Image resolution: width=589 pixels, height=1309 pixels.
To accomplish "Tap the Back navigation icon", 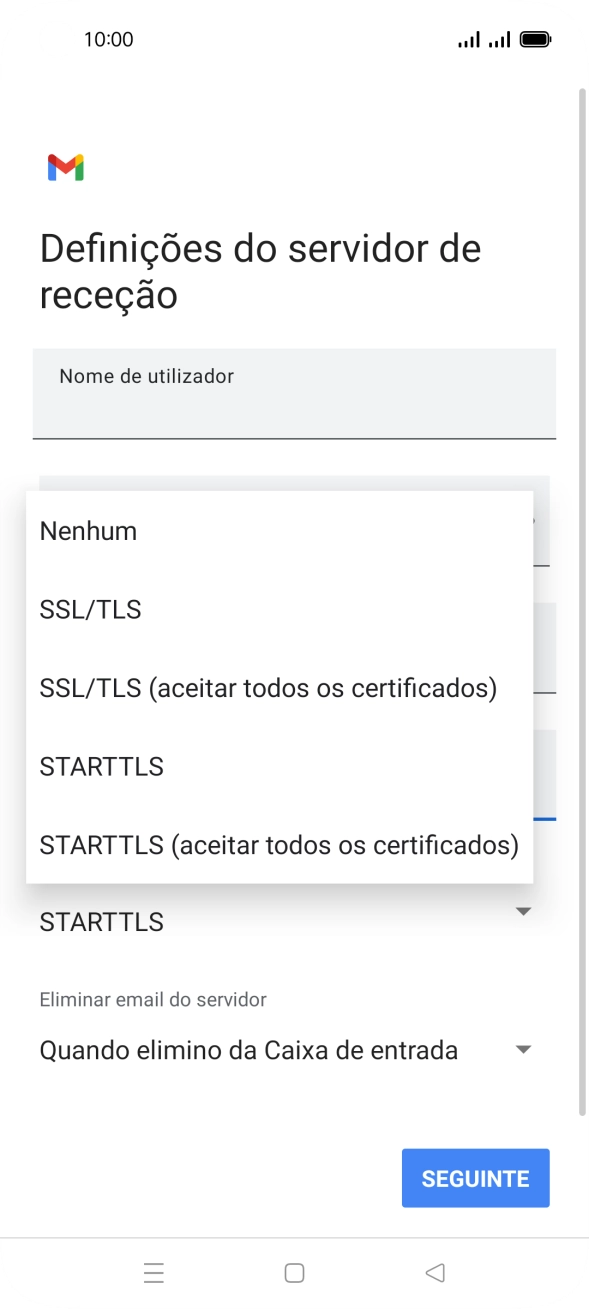I will pyautogui.click(x=435, y=1271).
